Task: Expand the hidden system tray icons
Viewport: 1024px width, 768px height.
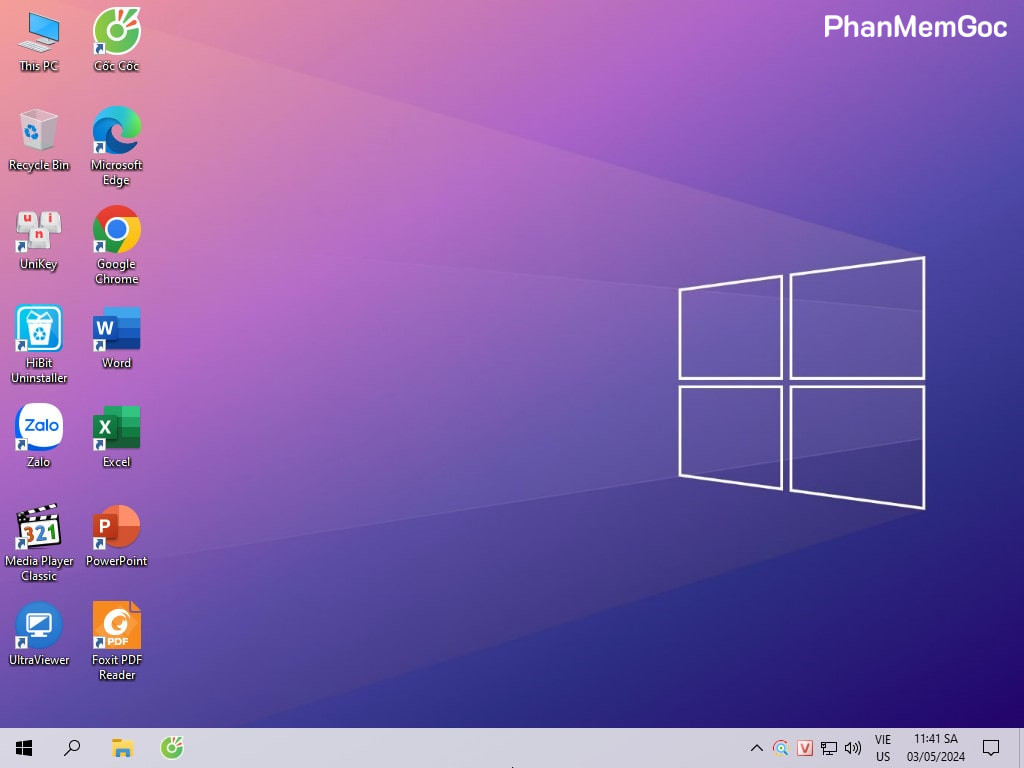Action: tap(756, 748)
